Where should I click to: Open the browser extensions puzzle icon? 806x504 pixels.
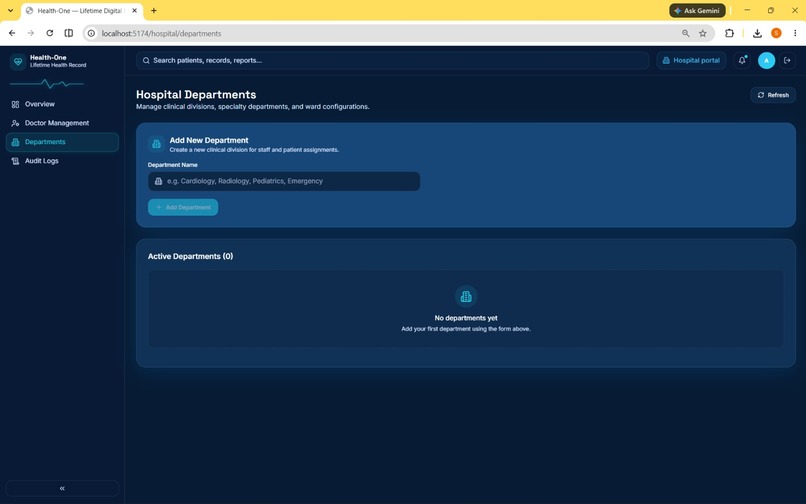tap(729, 33)
